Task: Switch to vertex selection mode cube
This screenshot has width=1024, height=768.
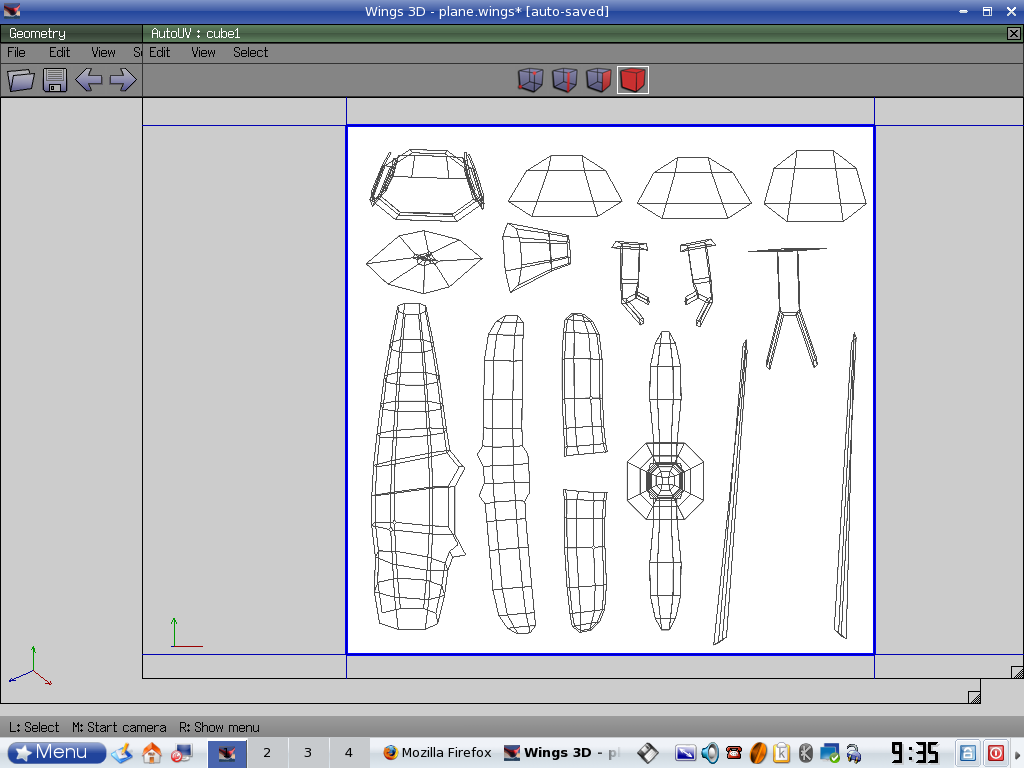Action: click(x=530, y=80)
